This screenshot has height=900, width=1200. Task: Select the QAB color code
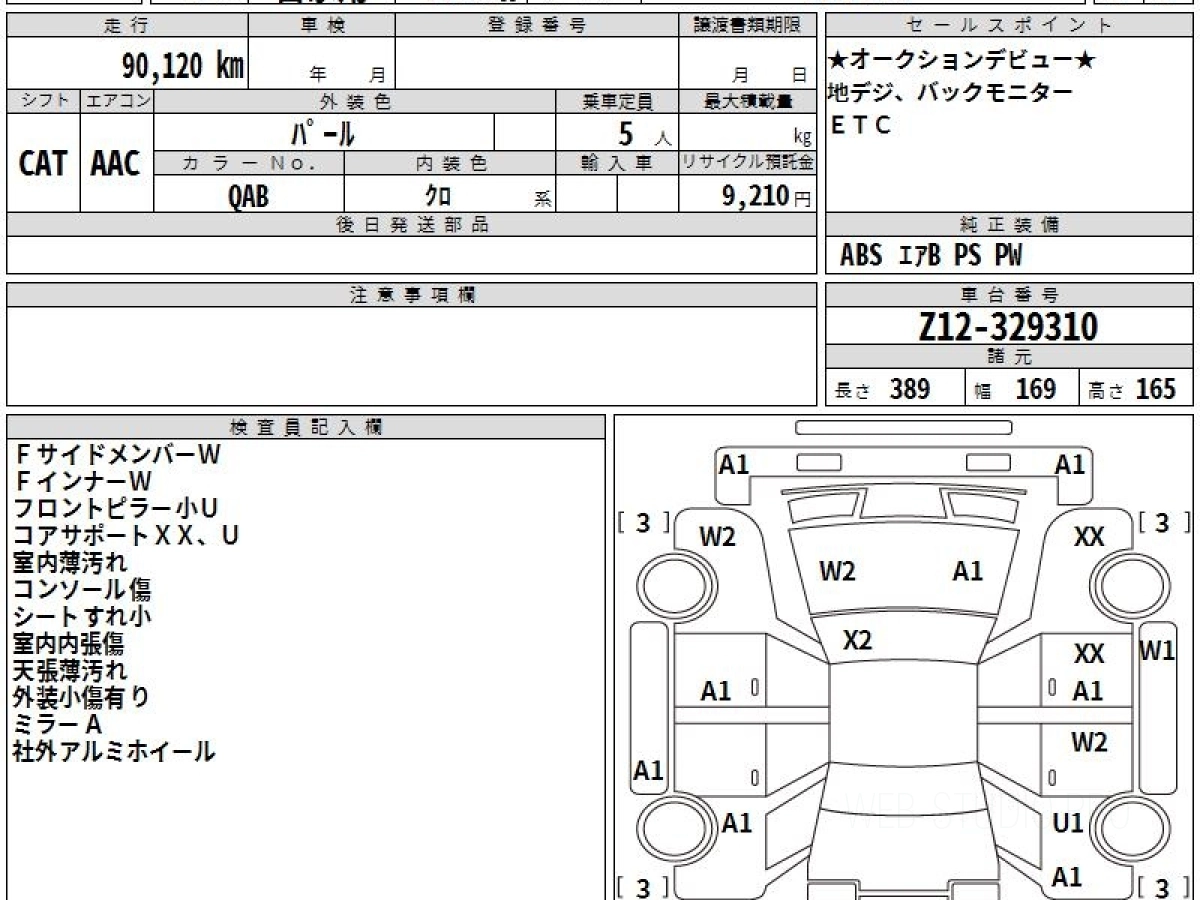[248, 195]
